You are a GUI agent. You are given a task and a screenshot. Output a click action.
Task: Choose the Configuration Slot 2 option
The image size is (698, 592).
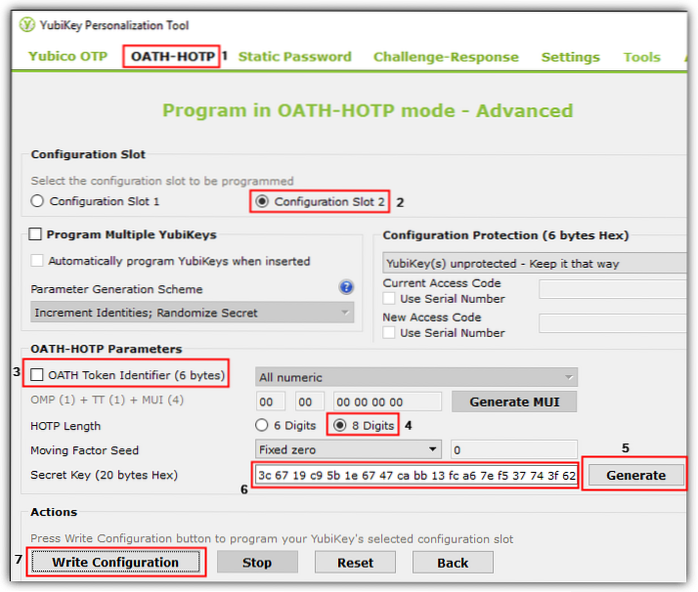tap(263, 201)
